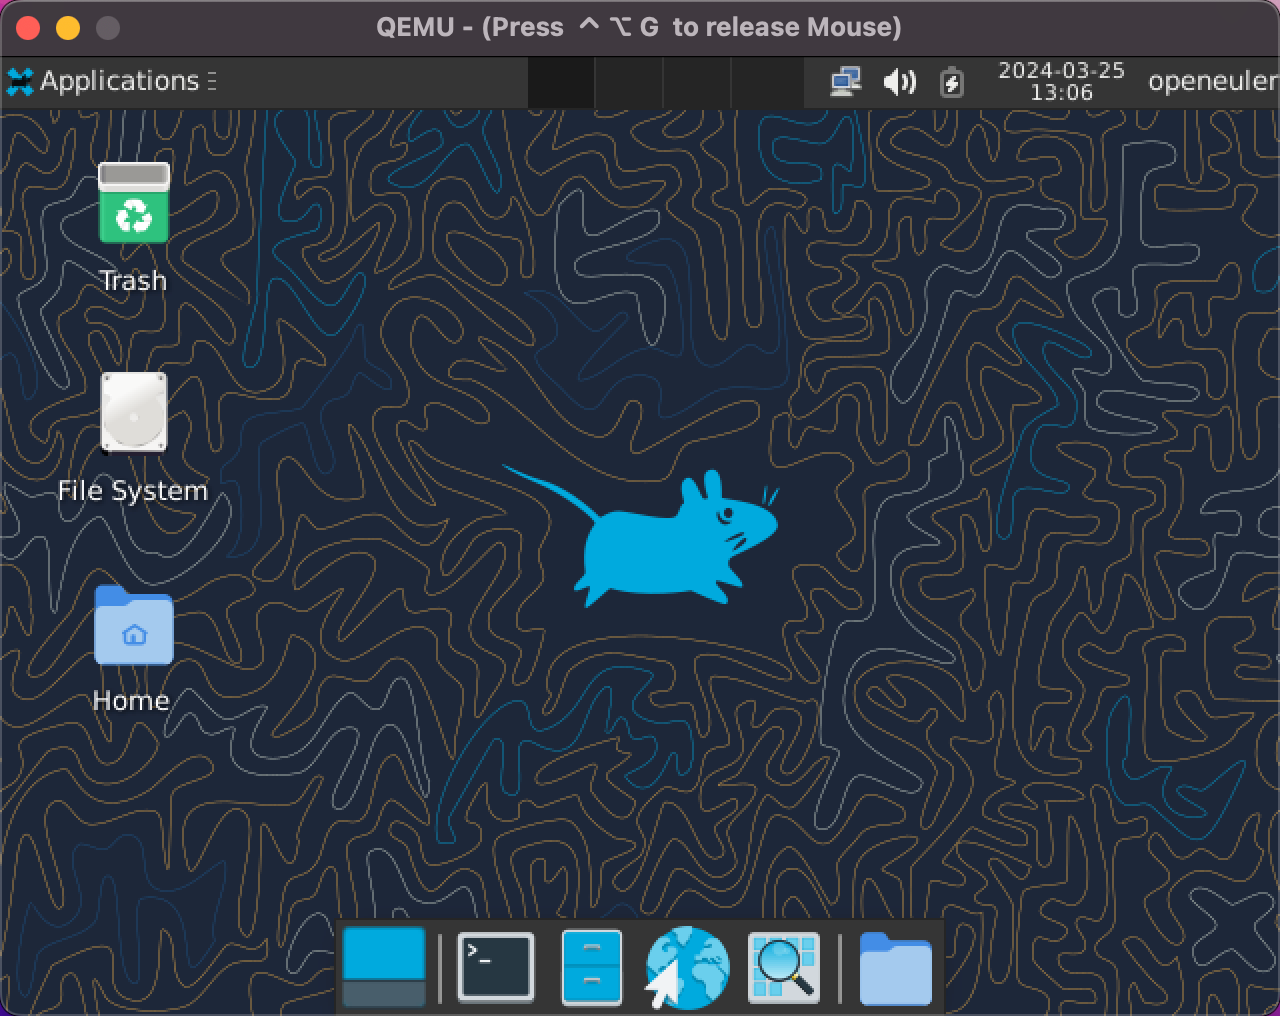1280x1016 pixels.
Task: Click the network connection tray icon
Action: tap(846, 82)
